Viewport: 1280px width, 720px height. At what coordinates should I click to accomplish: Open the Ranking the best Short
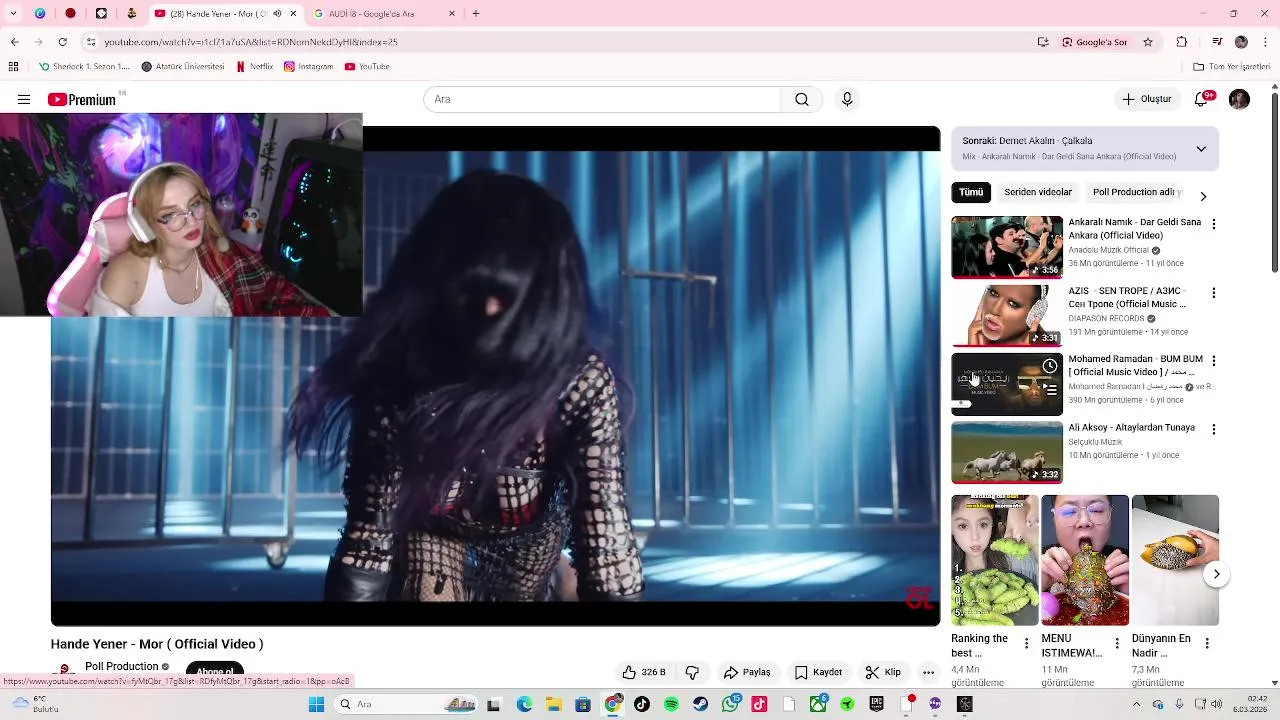pos(994,560)
